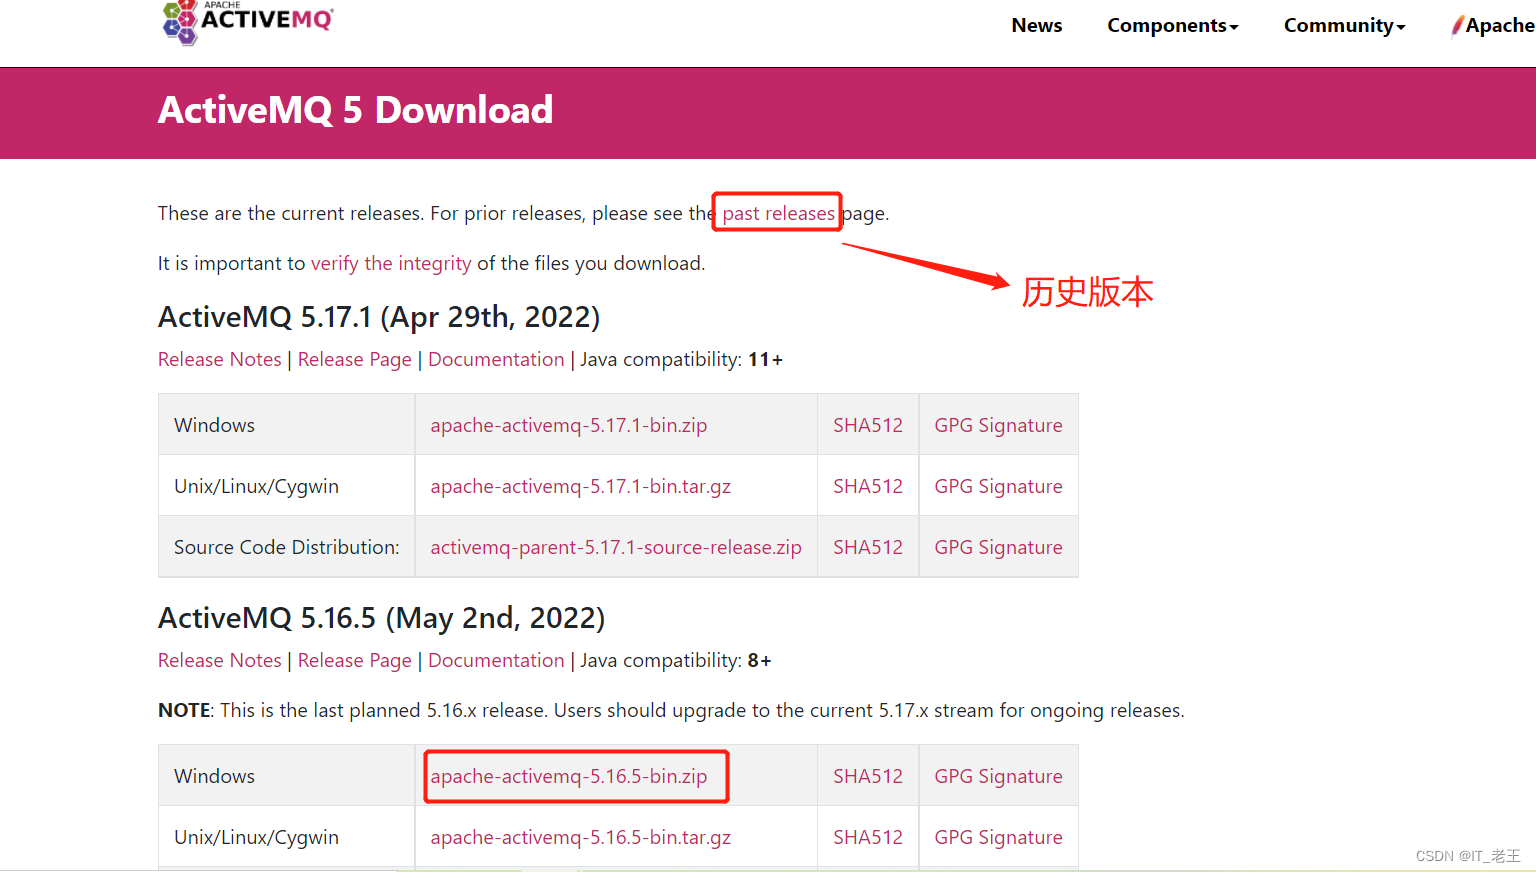The width and height of the screenshot is (1536, 872).
Task: Select the Source Code Distribution: cell
Action: pos(287,547)
